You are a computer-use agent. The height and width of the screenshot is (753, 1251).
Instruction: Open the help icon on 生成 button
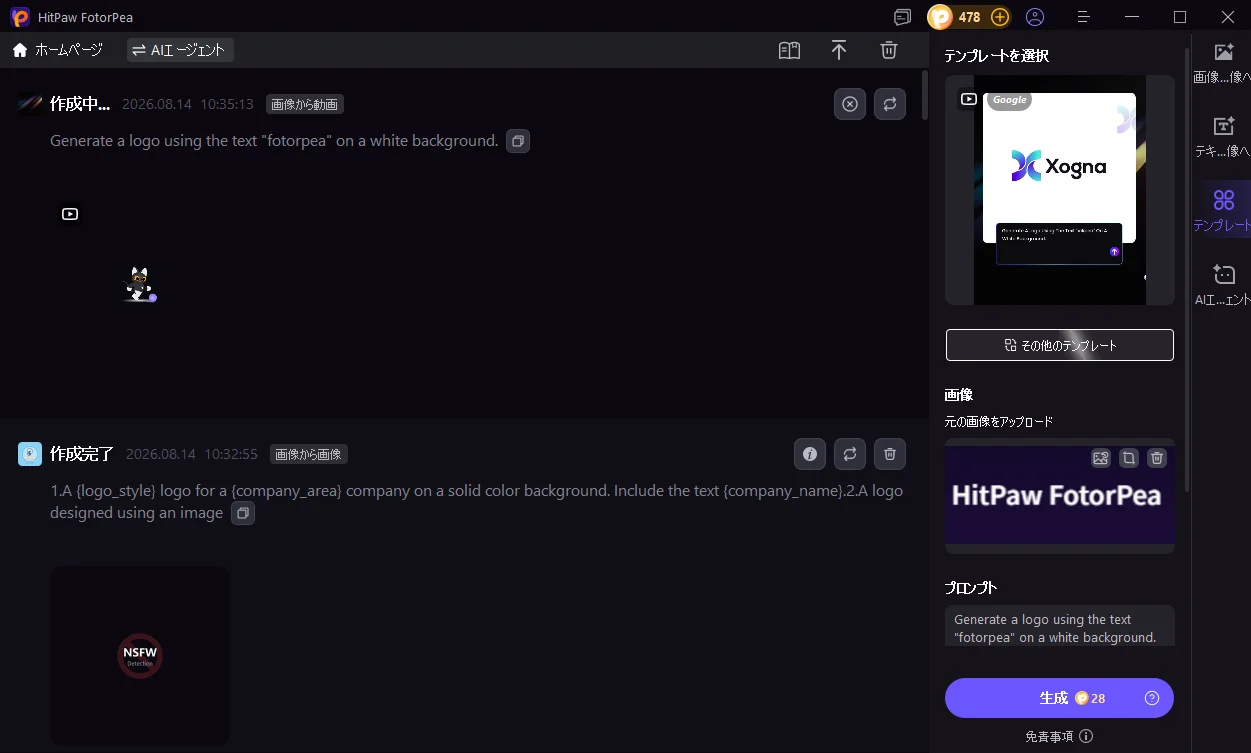pos(1152,698)
